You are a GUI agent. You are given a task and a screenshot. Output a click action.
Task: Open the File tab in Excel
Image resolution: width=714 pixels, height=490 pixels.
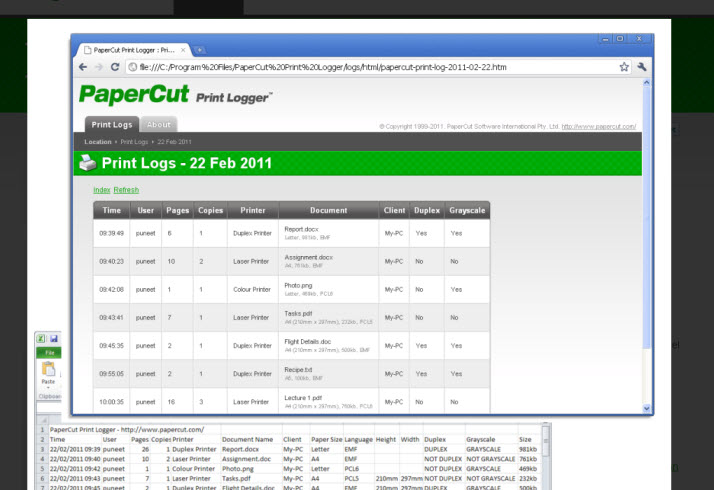coord(49,352)
